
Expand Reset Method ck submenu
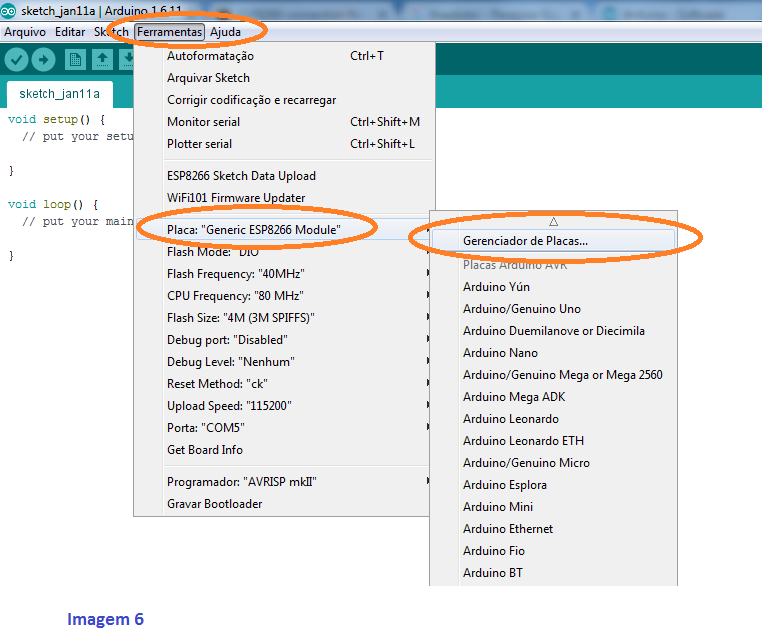284,384
